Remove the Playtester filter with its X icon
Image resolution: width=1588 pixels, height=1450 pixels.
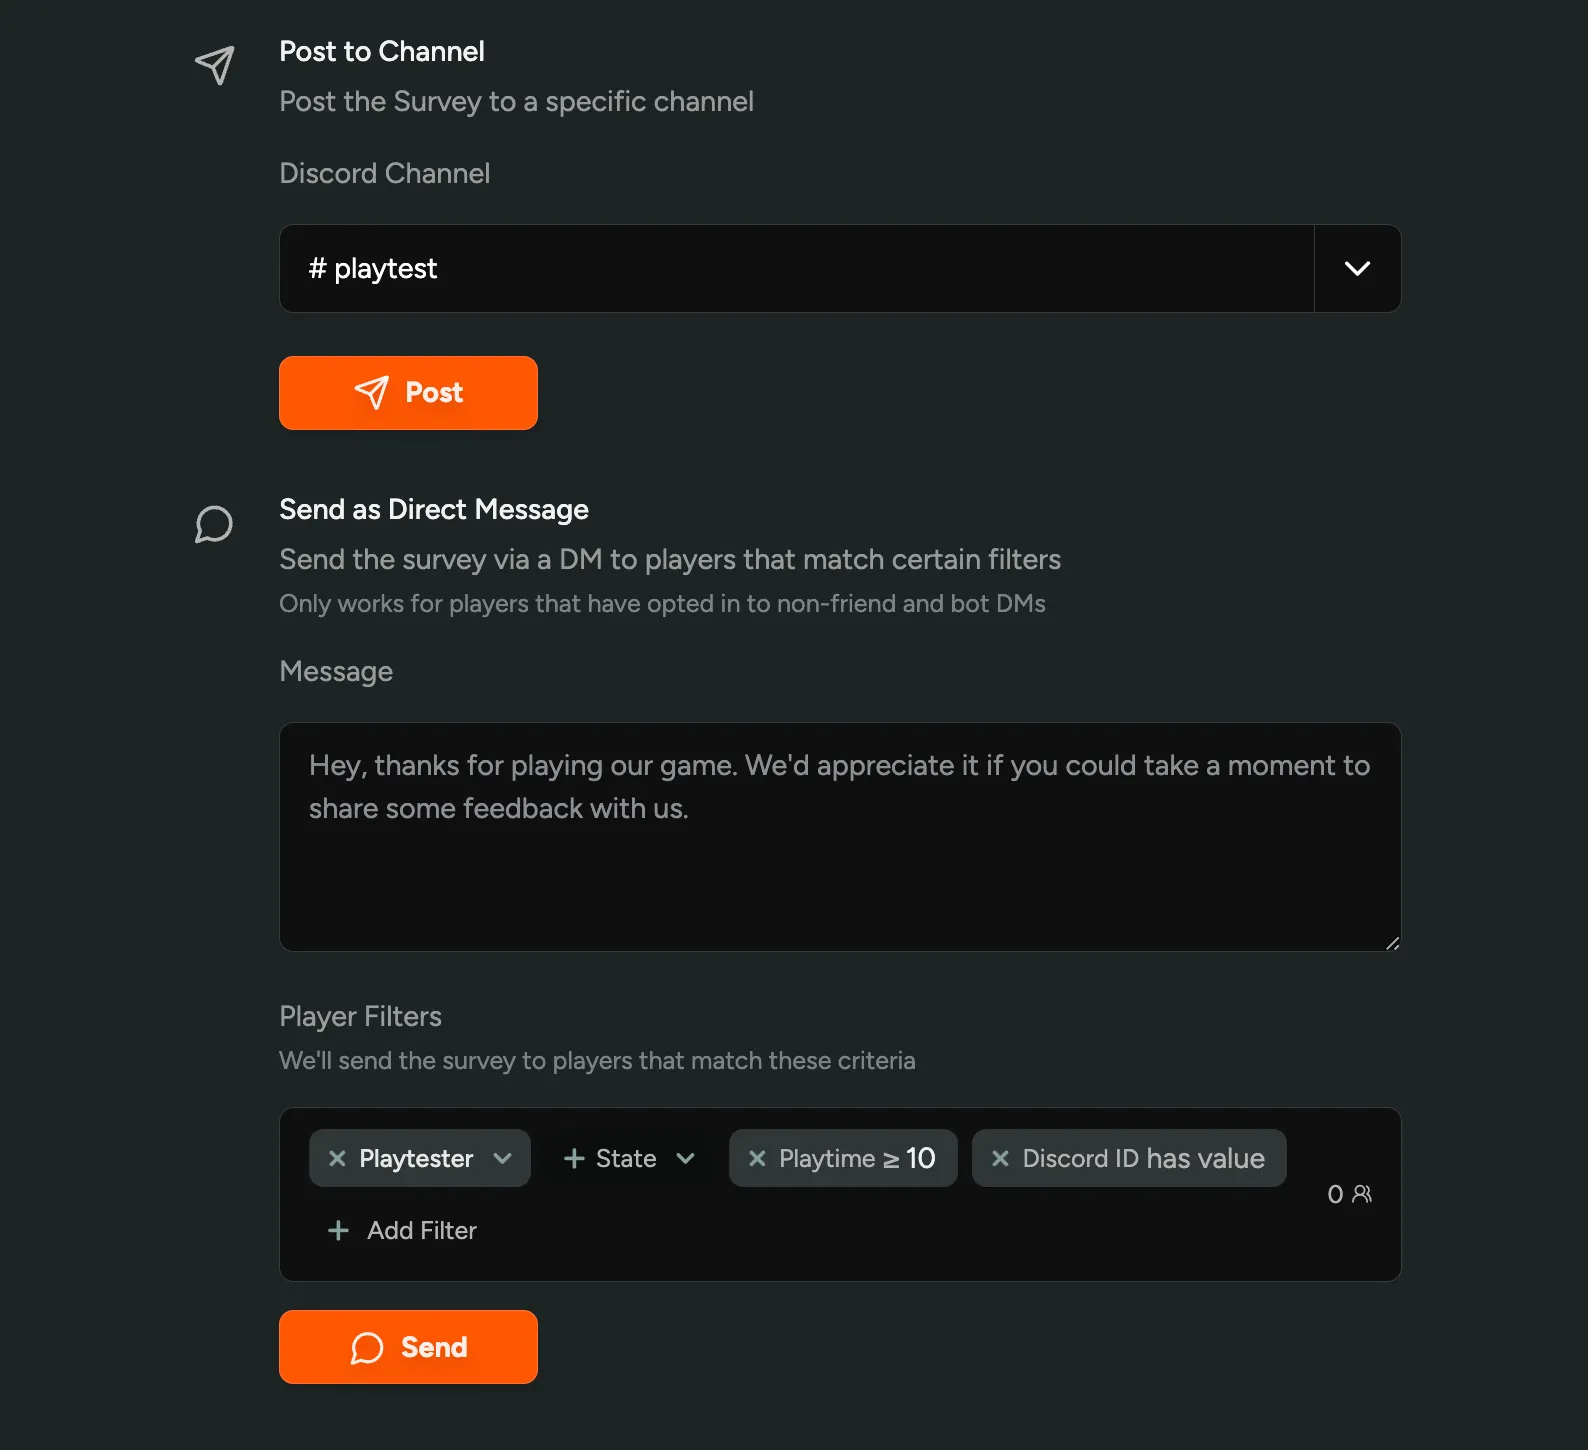point(337,1158)
